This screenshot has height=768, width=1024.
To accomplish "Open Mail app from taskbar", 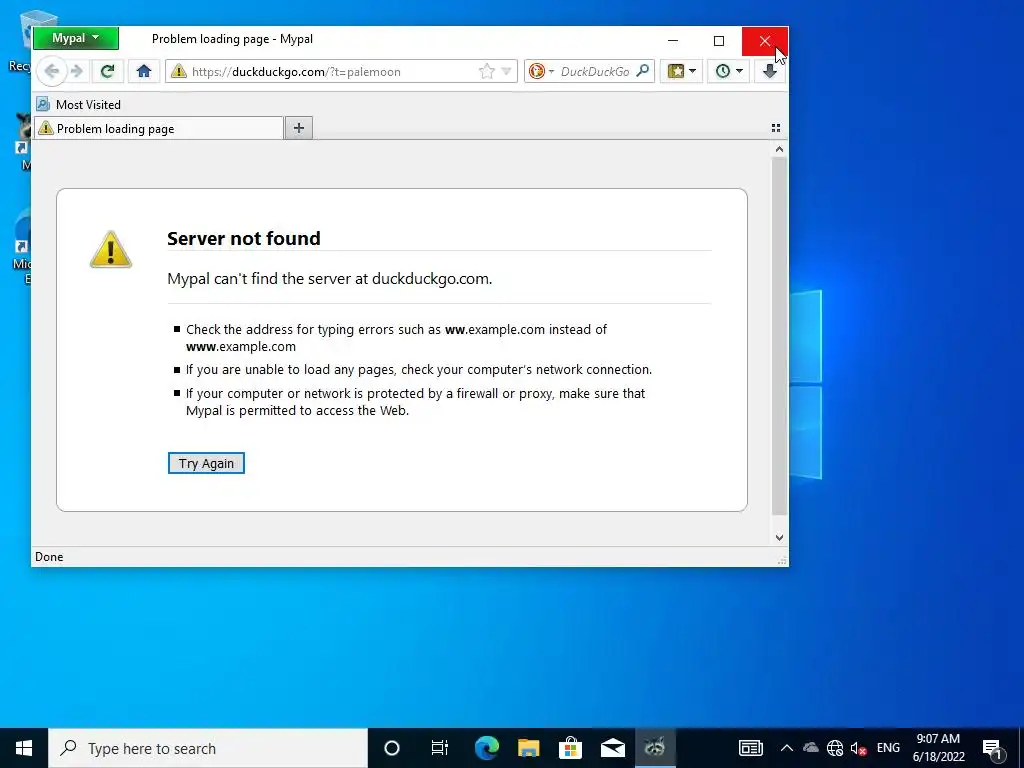I will coord(613,748).
